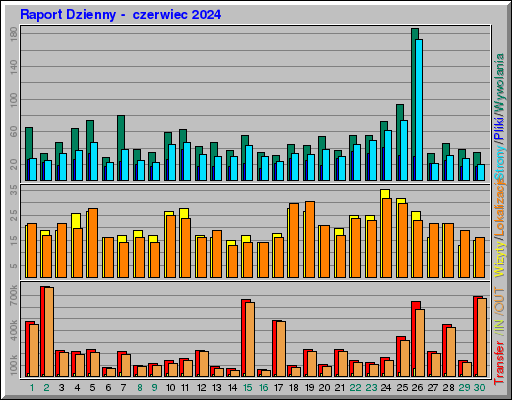Click the orange bar for day 19 in middle chart
This screenshot has height=400, width=512.
tap(310, 239)
